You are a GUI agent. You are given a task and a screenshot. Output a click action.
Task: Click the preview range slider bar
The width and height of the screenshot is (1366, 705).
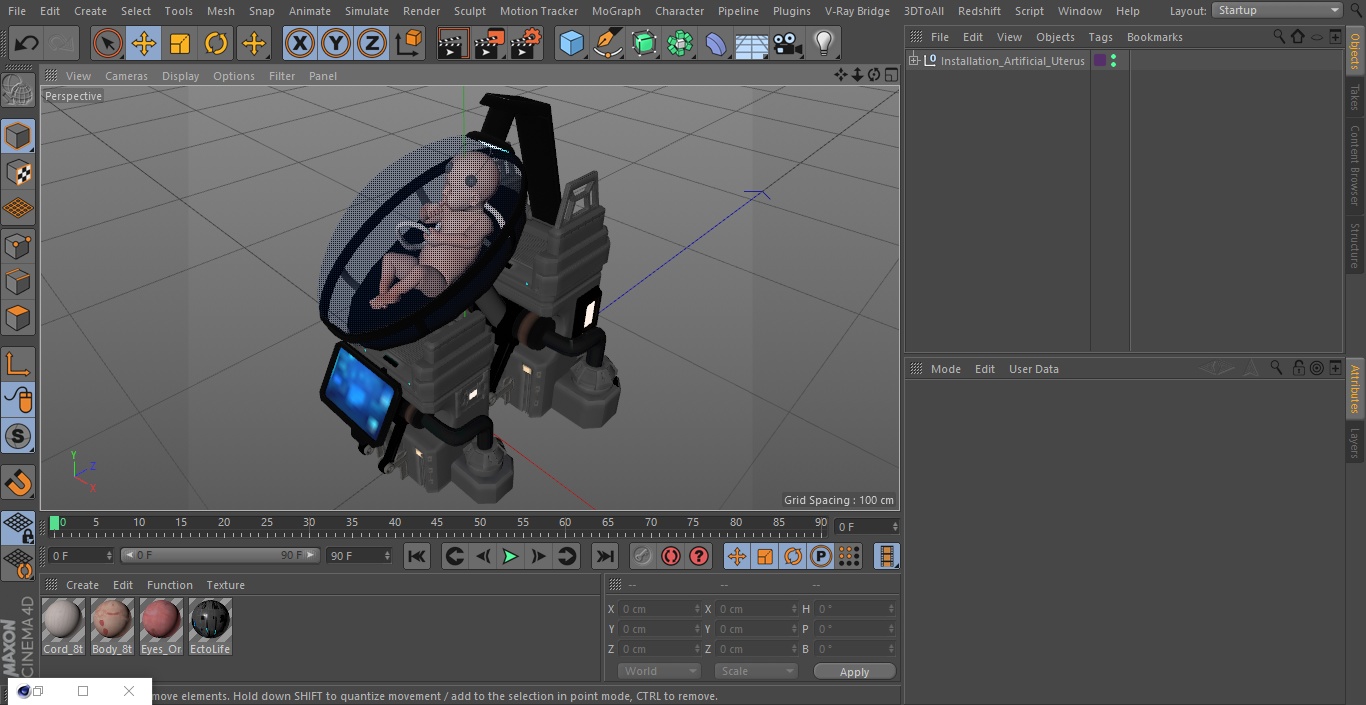pyautogui.click(x=220, y=555)
